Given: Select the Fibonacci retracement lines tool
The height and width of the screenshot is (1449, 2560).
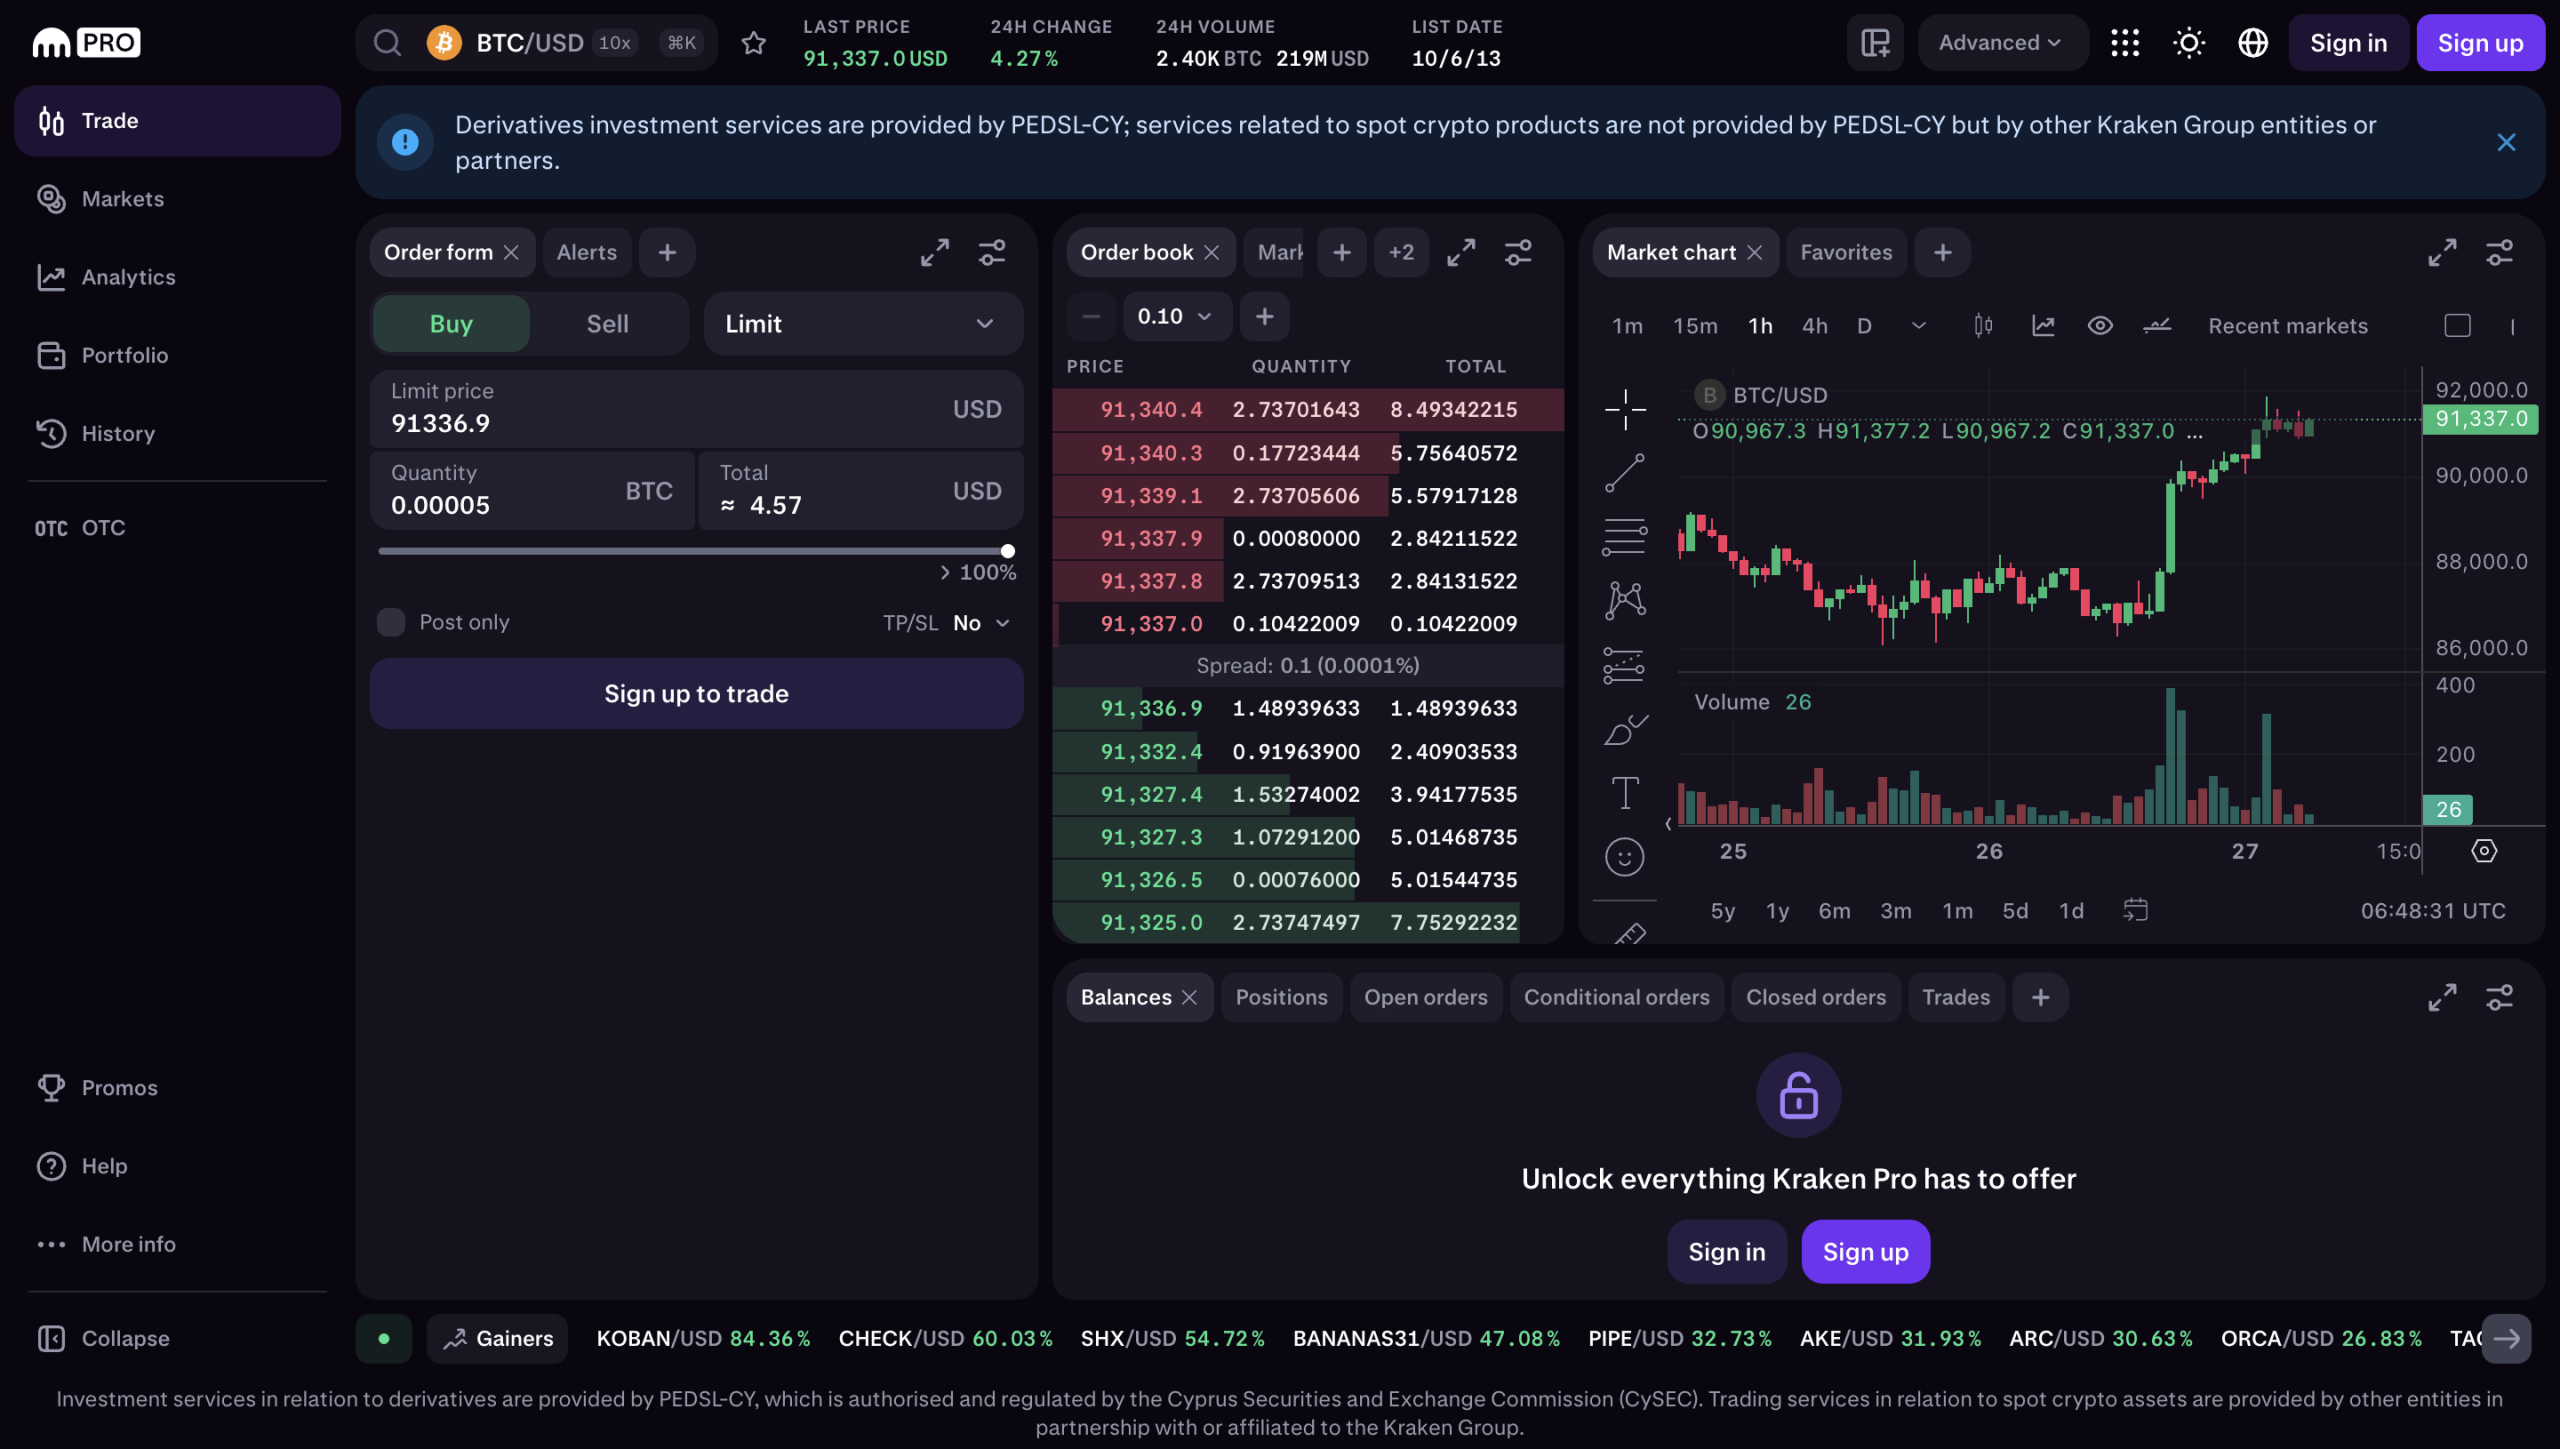Looking at the screenshot, I should point(1625,537).
